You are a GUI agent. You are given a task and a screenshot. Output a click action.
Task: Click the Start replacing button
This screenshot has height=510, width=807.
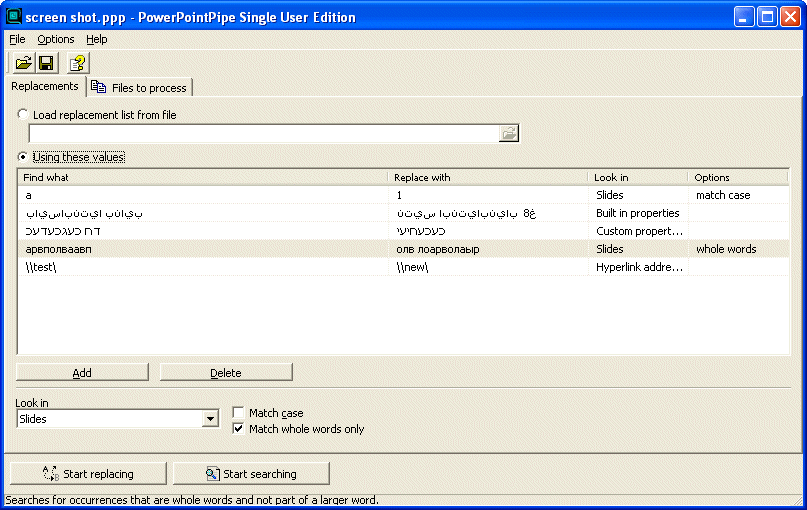[x=89, y=473]
